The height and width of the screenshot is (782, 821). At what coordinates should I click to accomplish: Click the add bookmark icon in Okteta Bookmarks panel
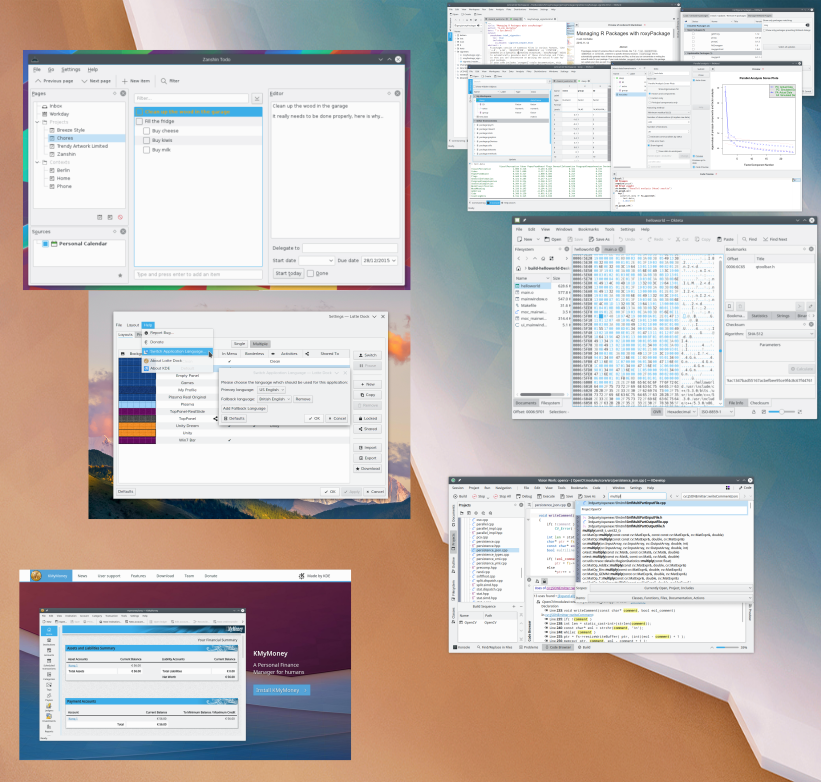(729, 306)
